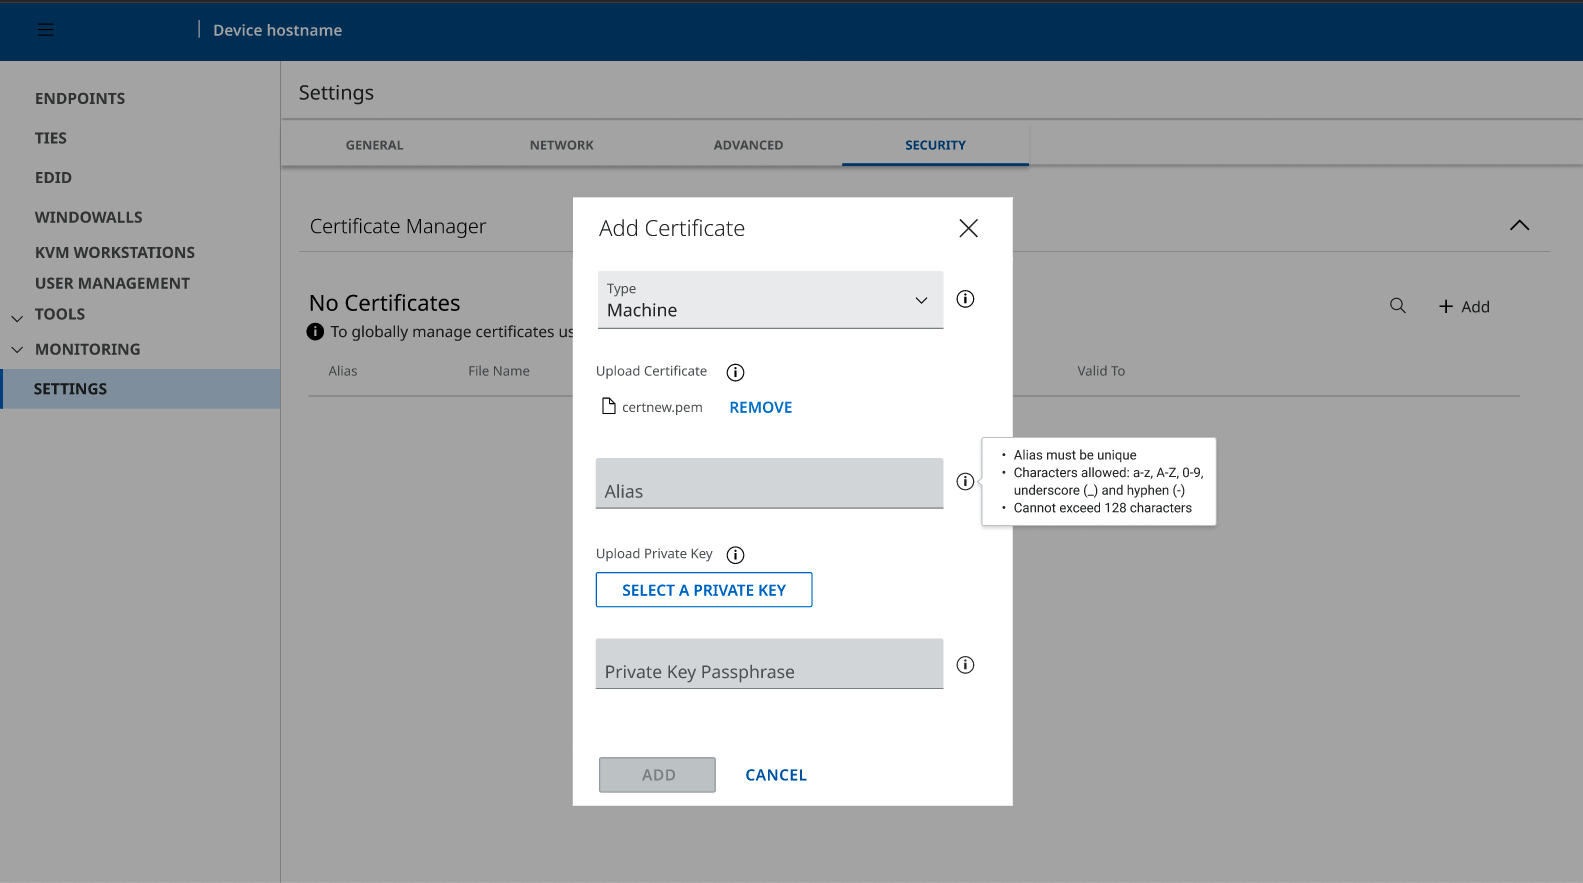This screenshot has height=883, width=1583.
Task: Click the Upload Certificate info icon
Action: pos(735,372)
